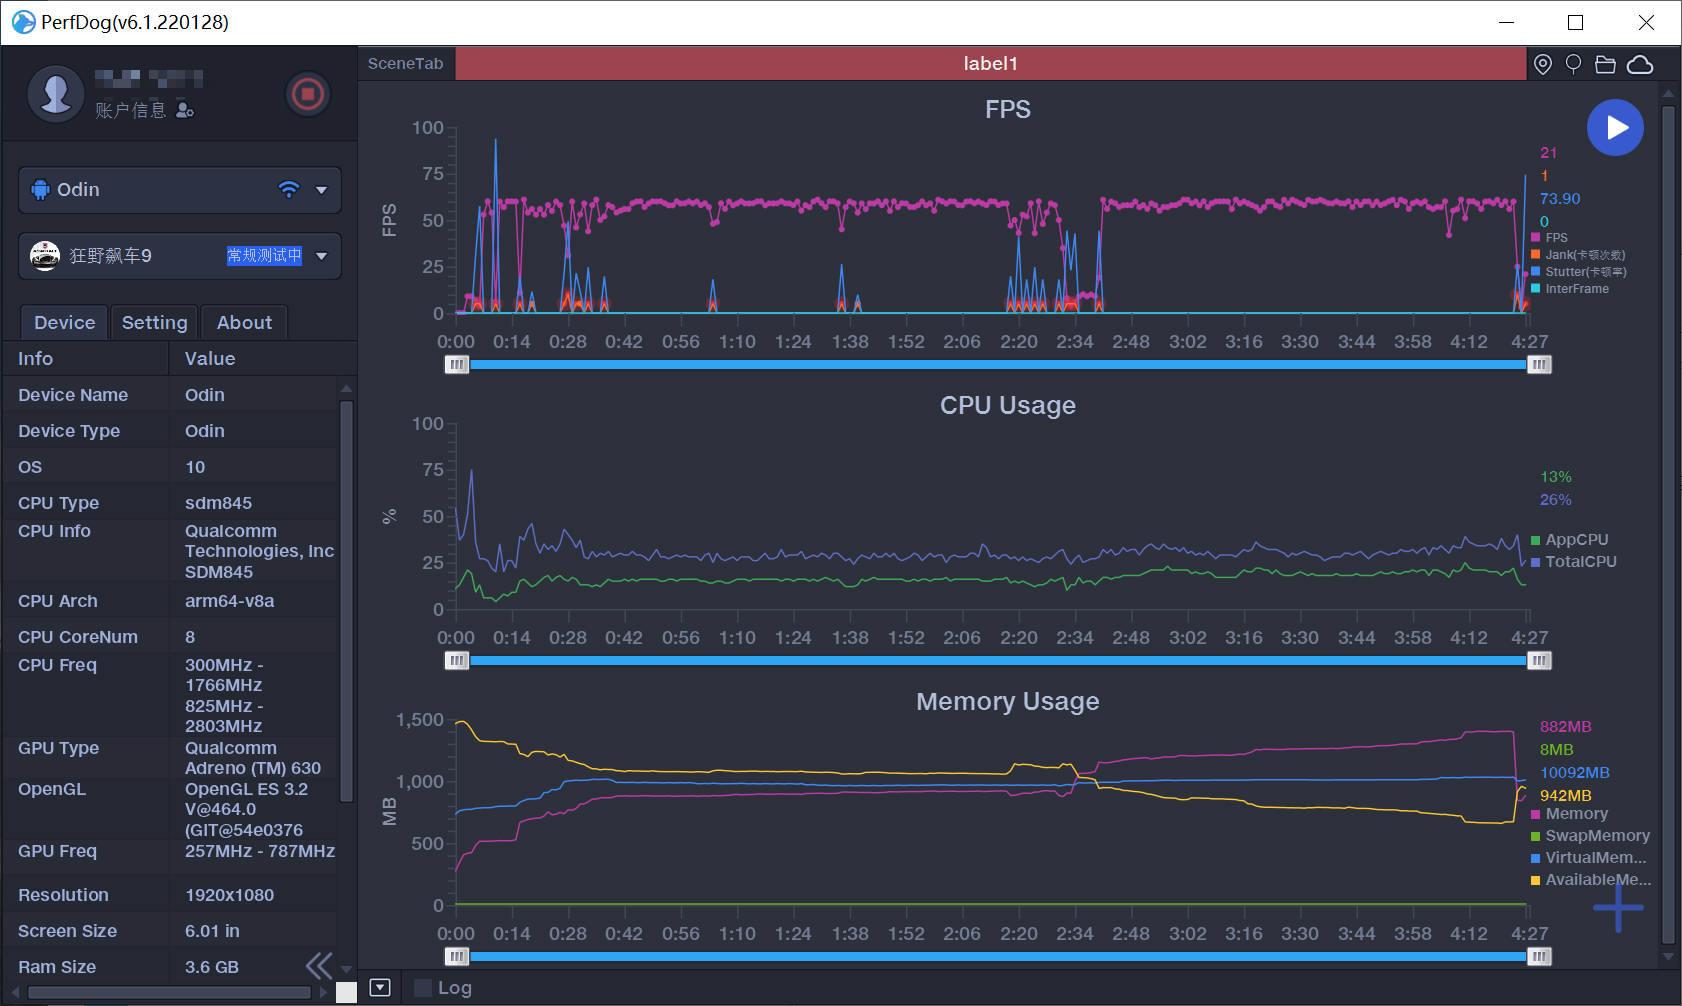Switch to the Setting tab
This screenshot has width=1682, height=1006.
154,323
